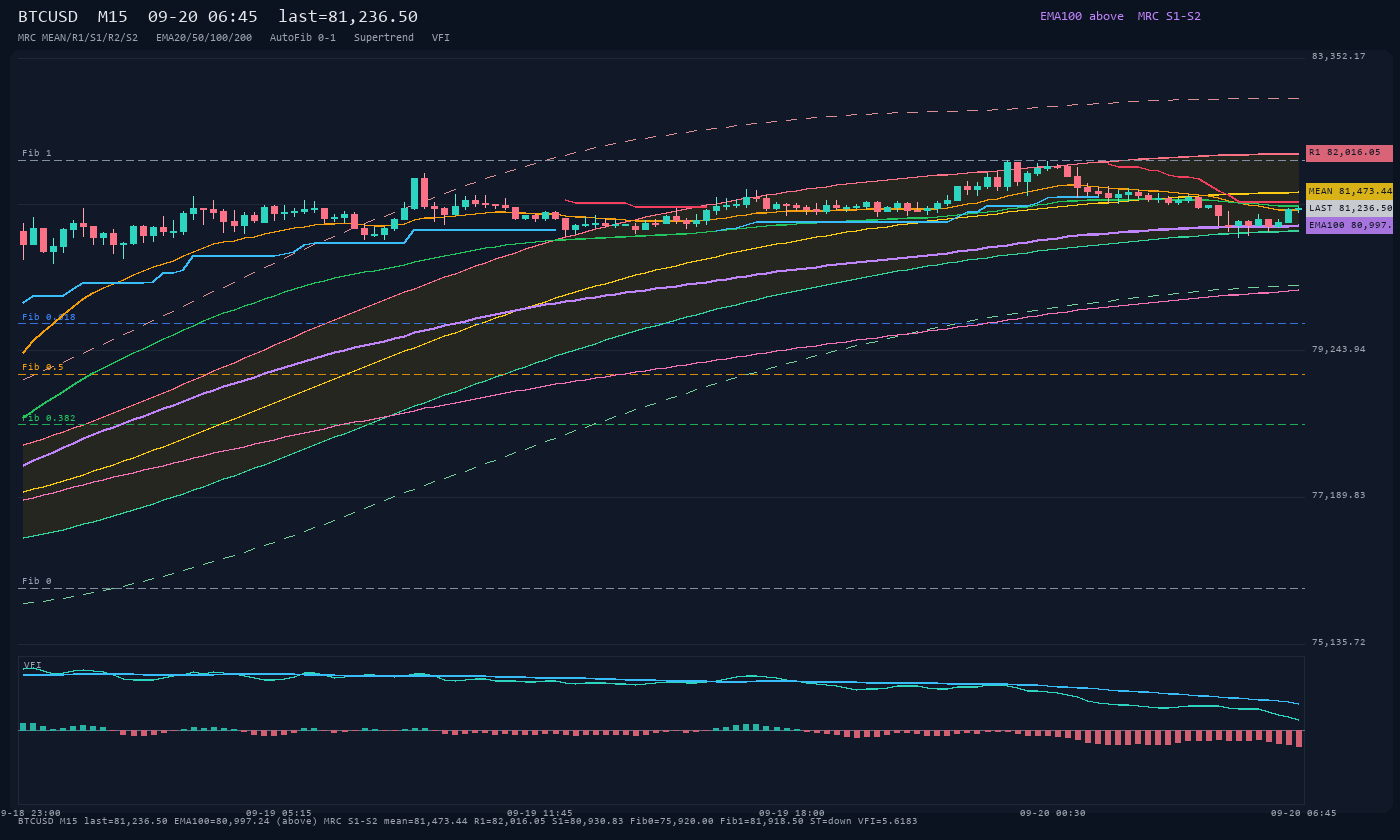Click the AutoFib 0-1 legend entry

pyautogui.click(x=303, y=38)
